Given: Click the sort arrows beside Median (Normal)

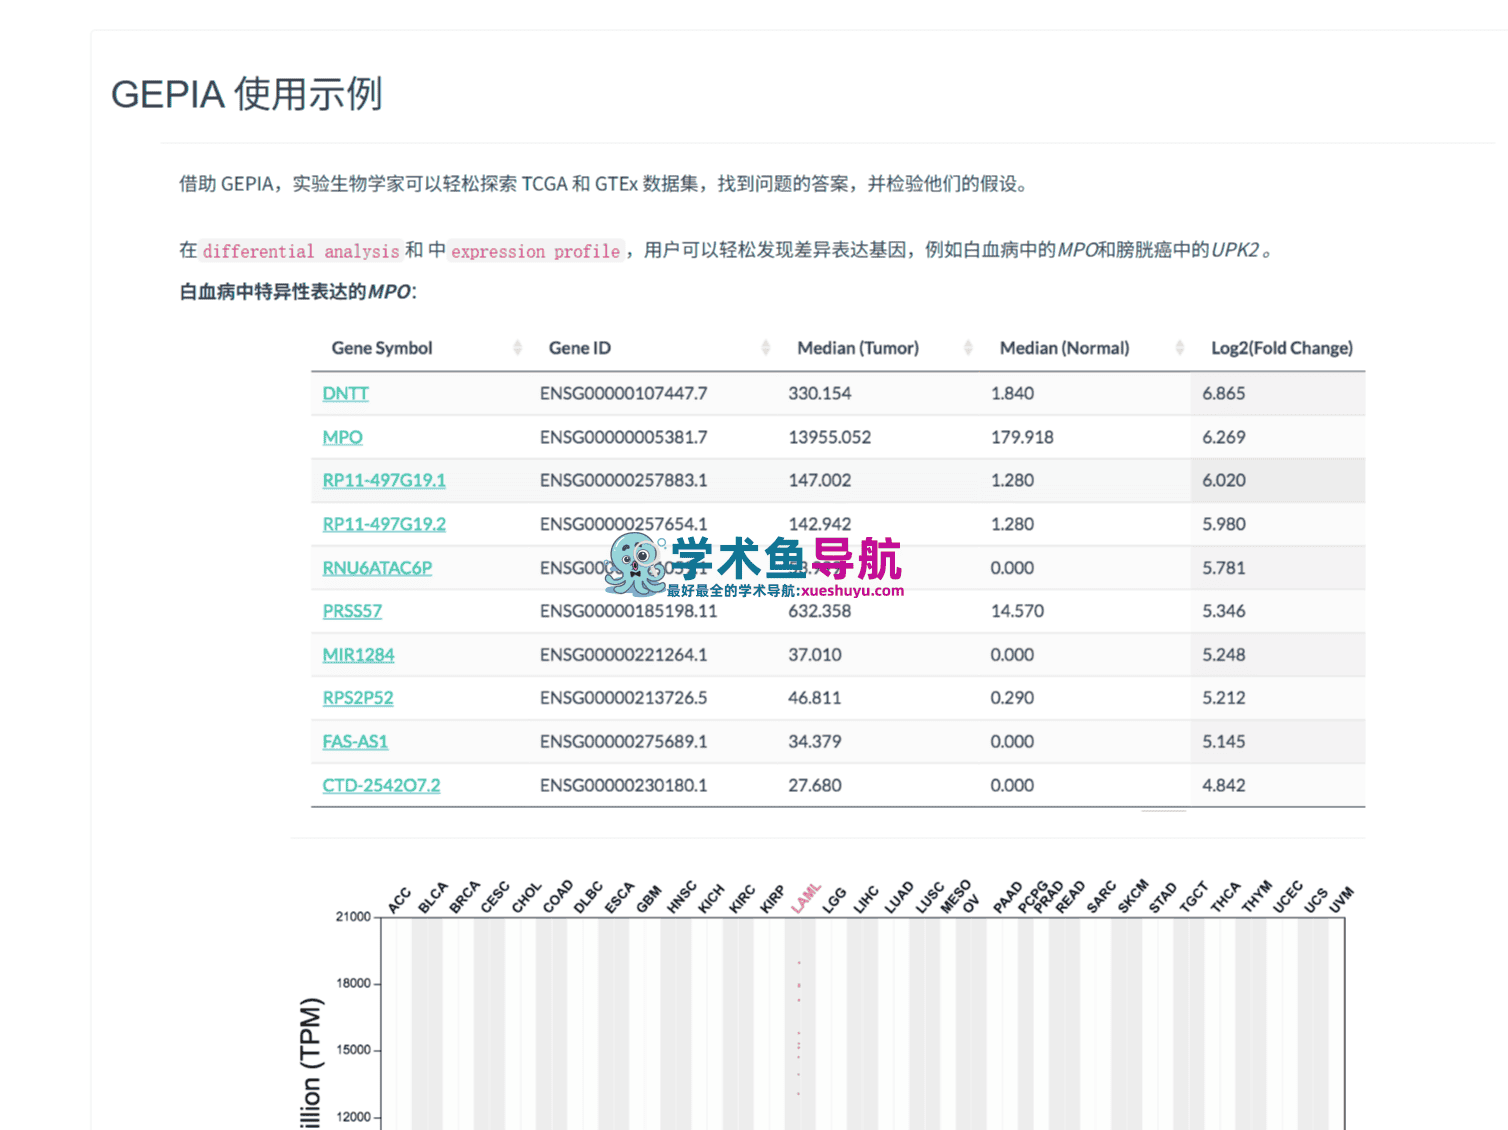Looking at the screenshot, I should [1180, 348].
